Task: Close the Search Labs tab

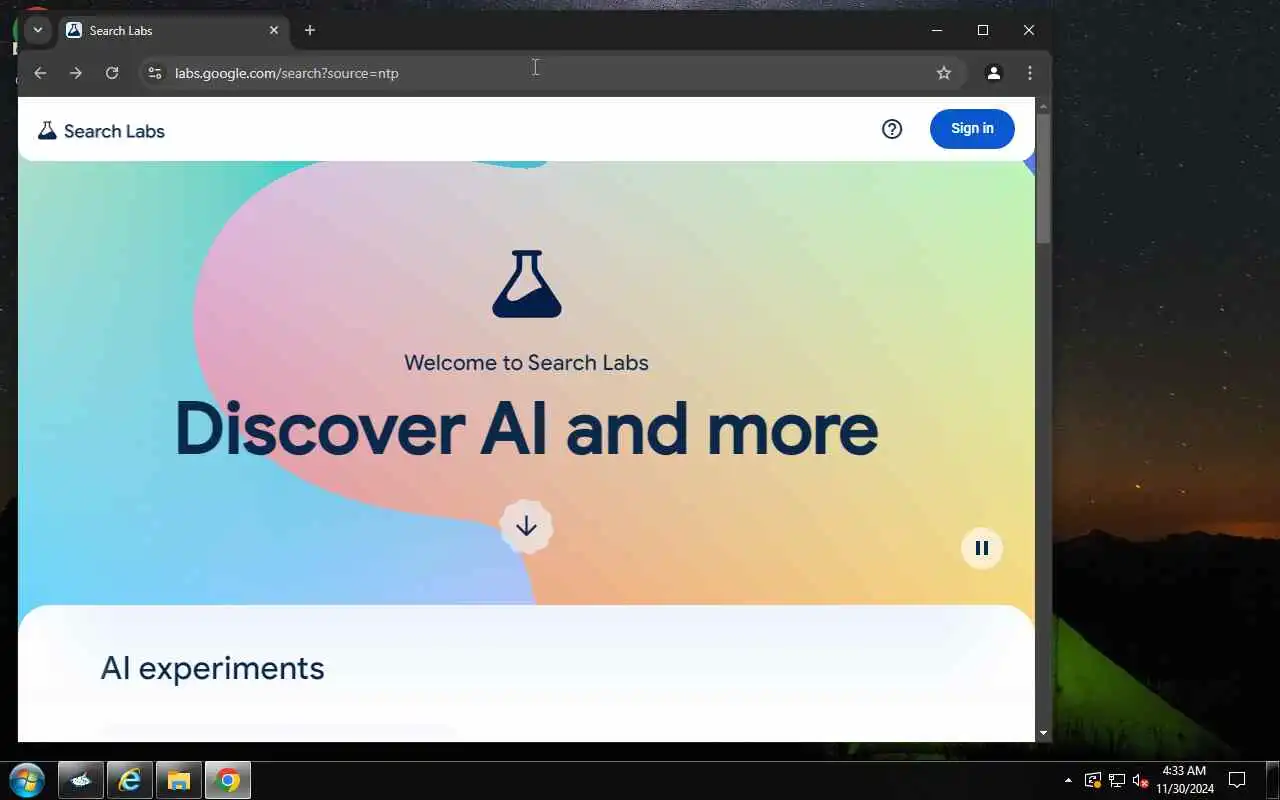Action: point(274,30)
